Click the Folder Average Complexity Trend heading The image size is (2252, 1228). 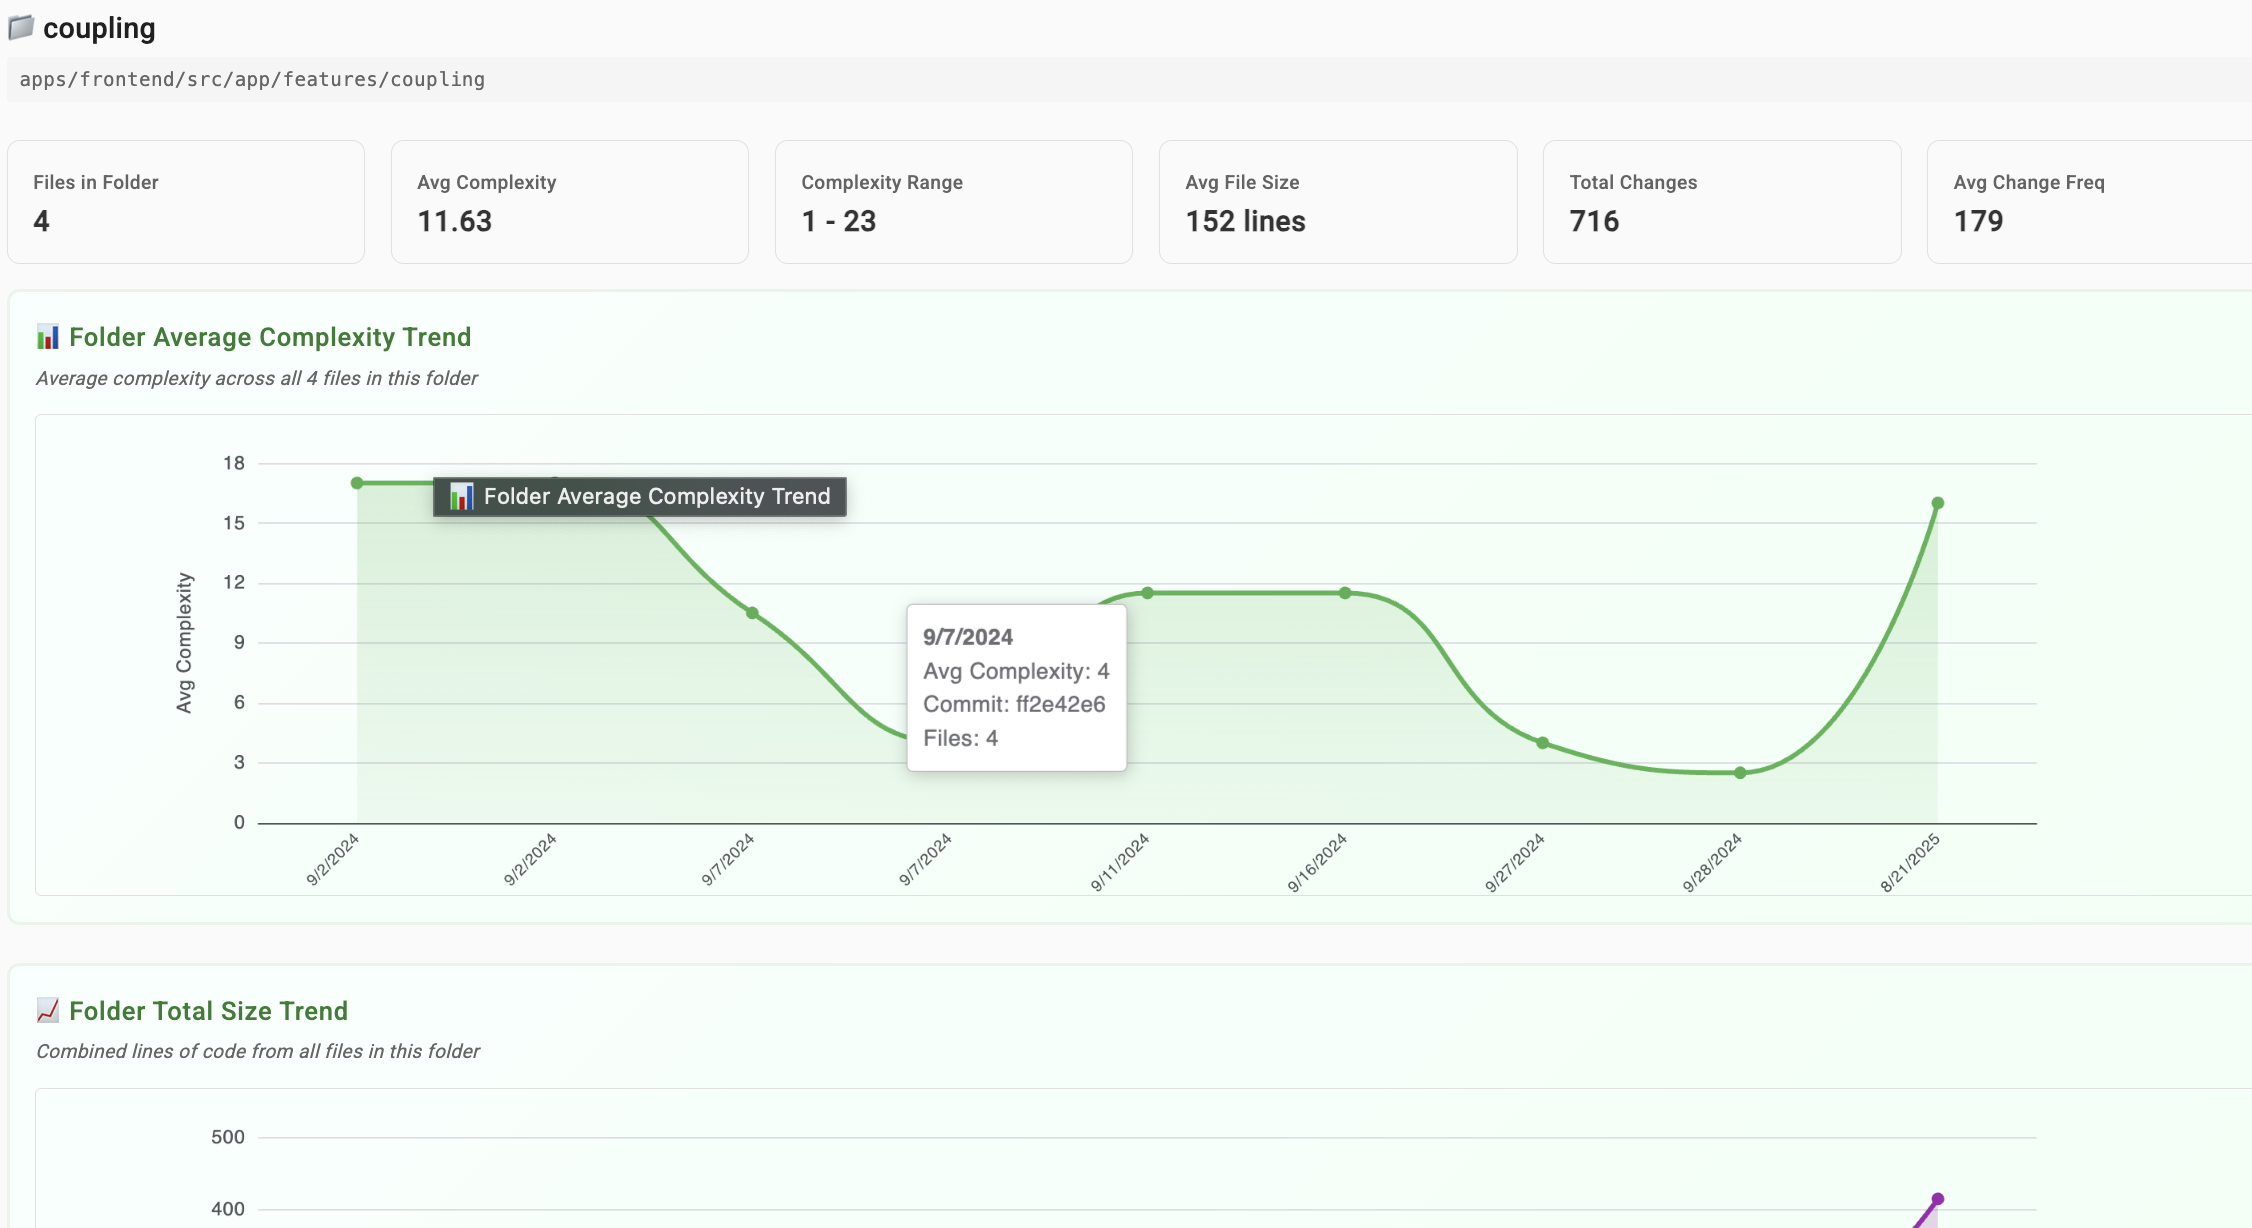[x=270, y=337]
